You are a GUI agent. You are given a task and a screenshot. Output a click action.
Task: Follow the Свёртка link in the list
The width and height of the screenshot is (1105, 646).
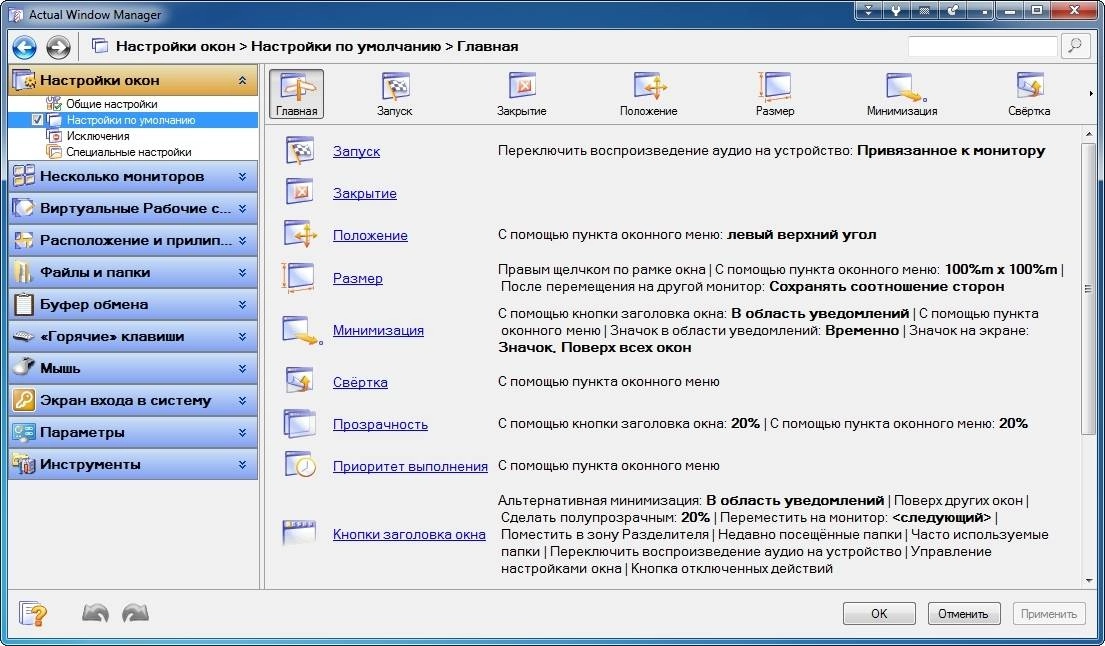click(360, 383)
